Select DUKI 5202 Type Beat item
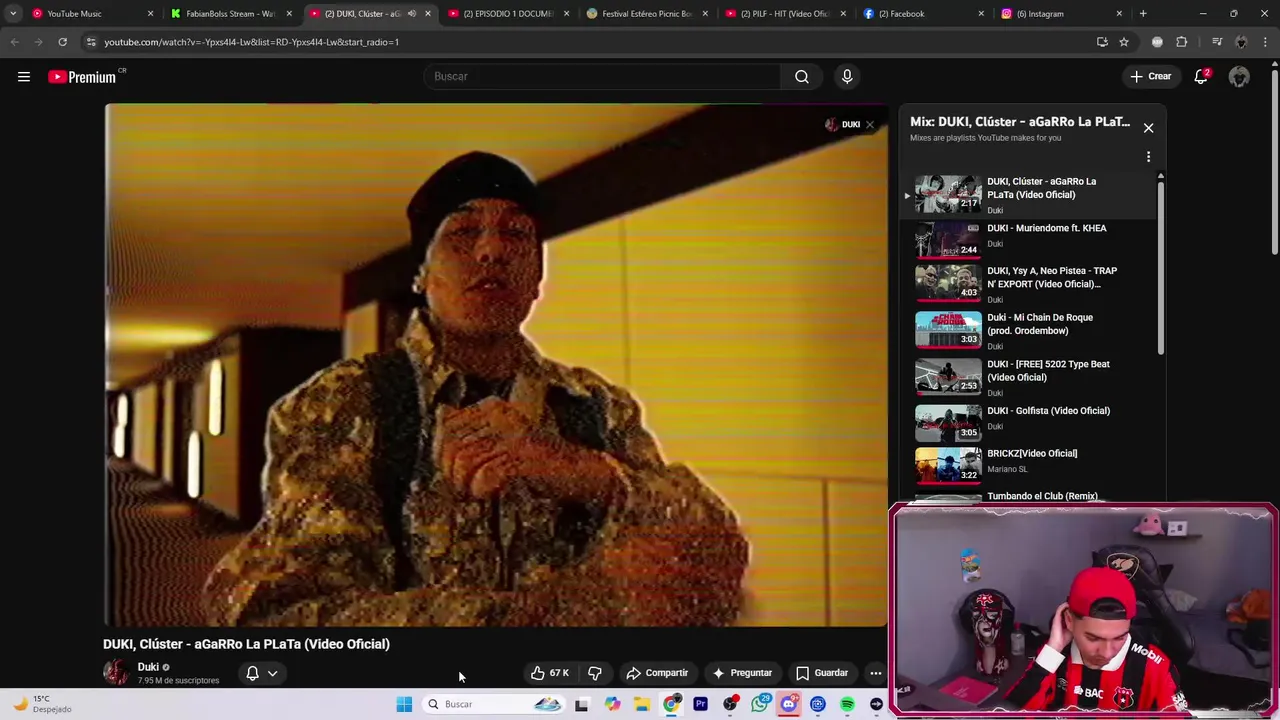The width and height of the screenshot is (1280, 720). coord(1030,377)
